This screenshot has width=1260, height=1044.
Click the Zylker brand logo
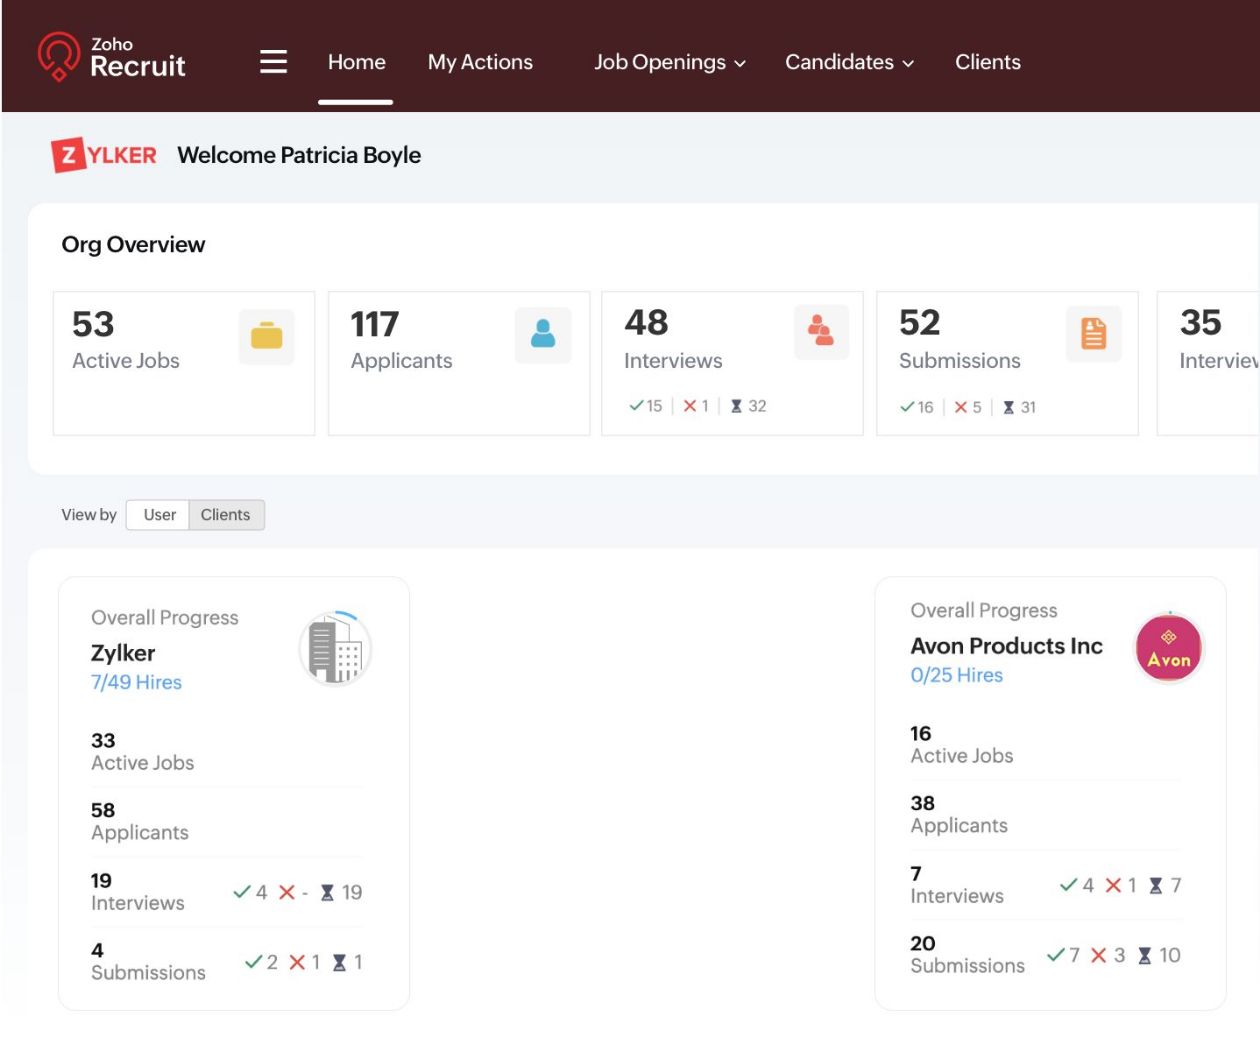(x=104, y=155)
